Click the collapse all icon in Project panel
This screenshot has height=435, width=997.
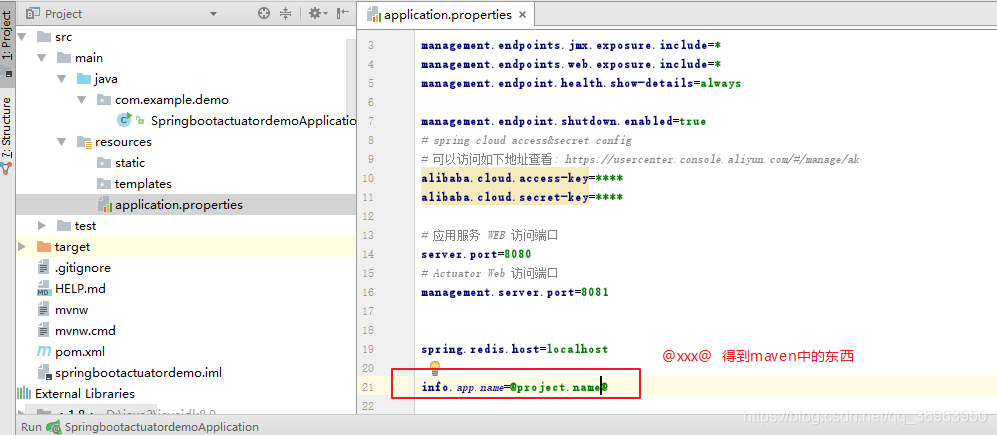click(x=285, y=13)
